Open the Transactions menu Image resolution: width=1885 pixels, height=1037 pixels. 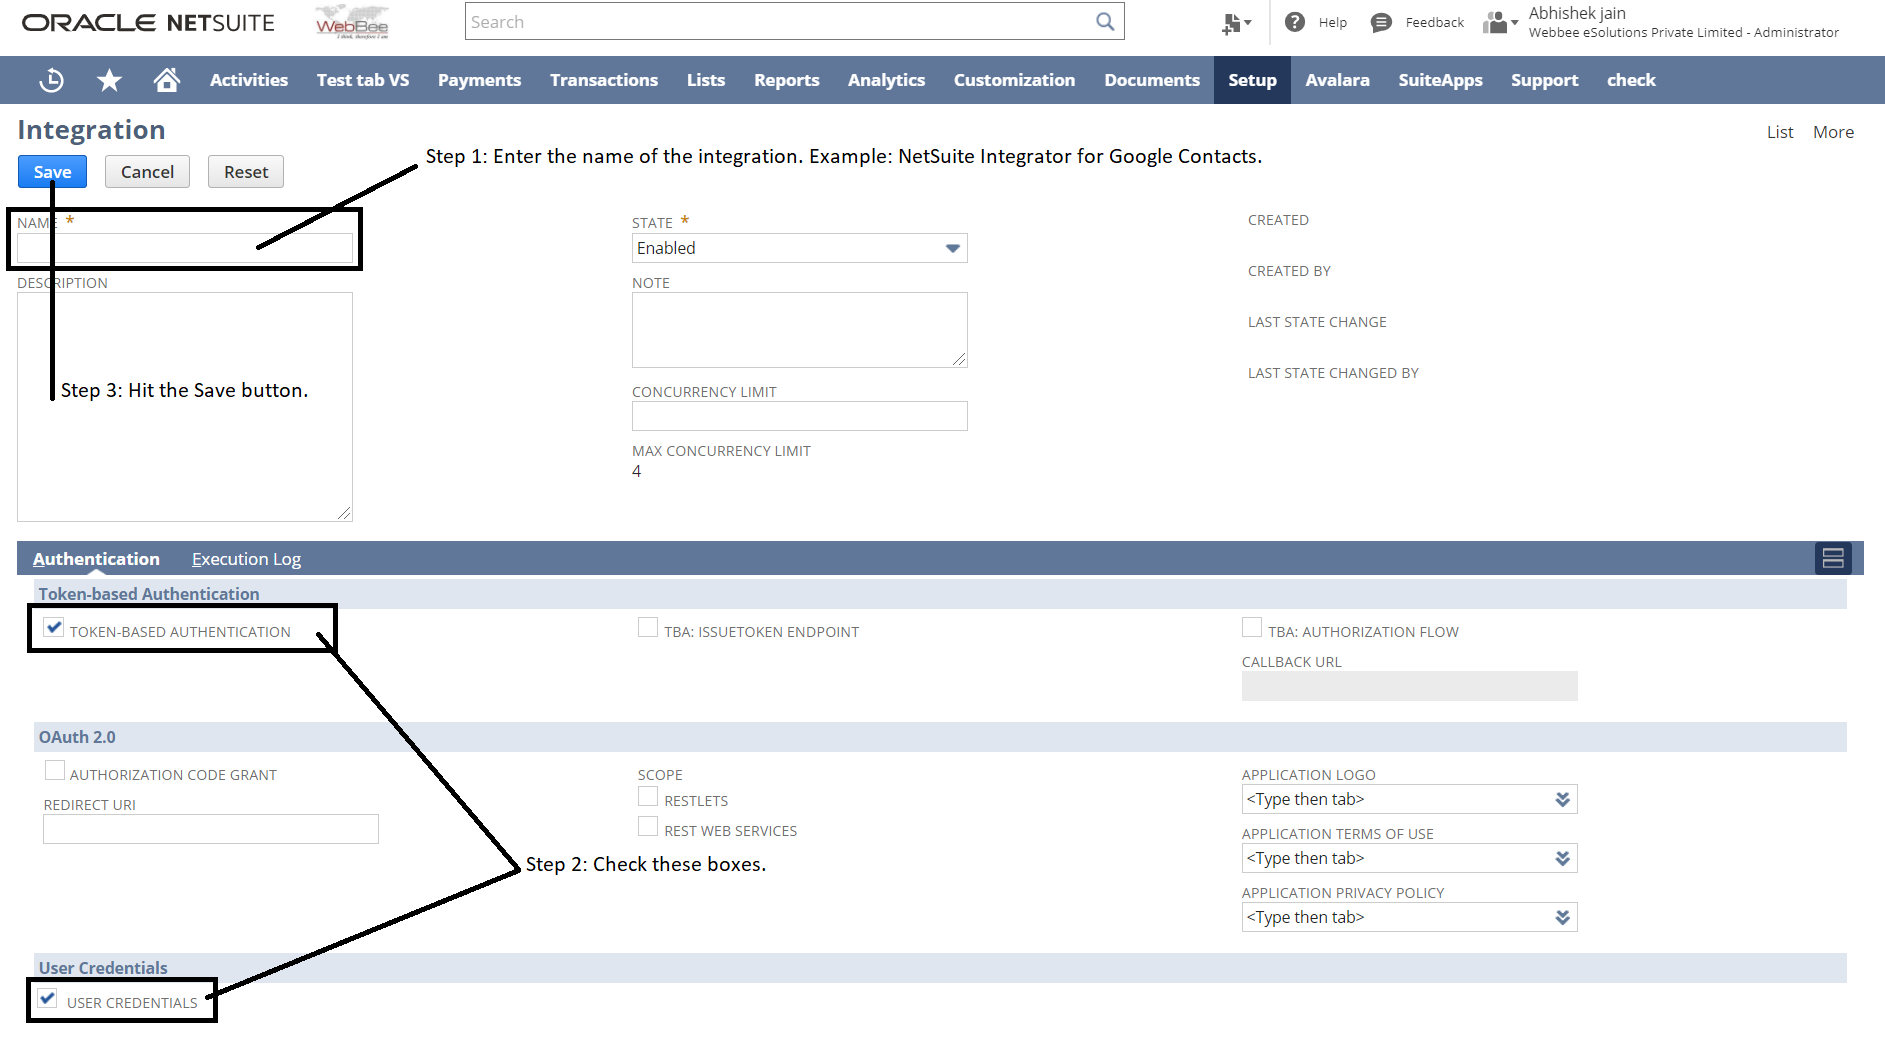604,80
